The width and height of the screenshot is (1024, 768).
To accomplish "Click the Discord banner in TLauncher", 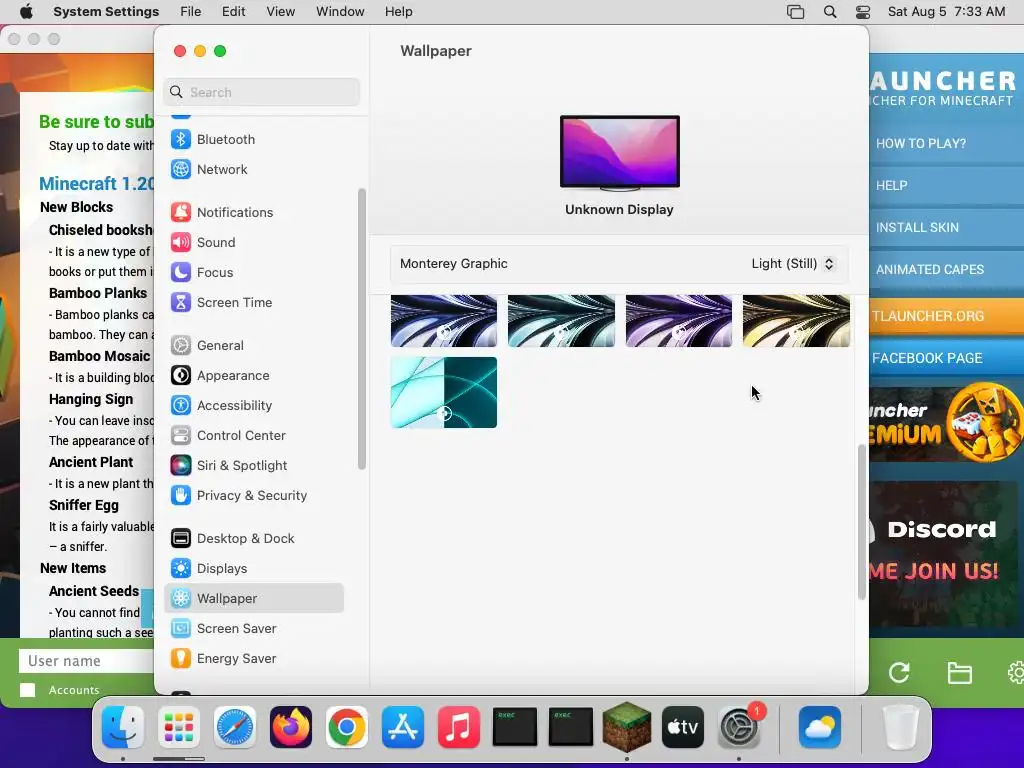I will click(943, 554).
